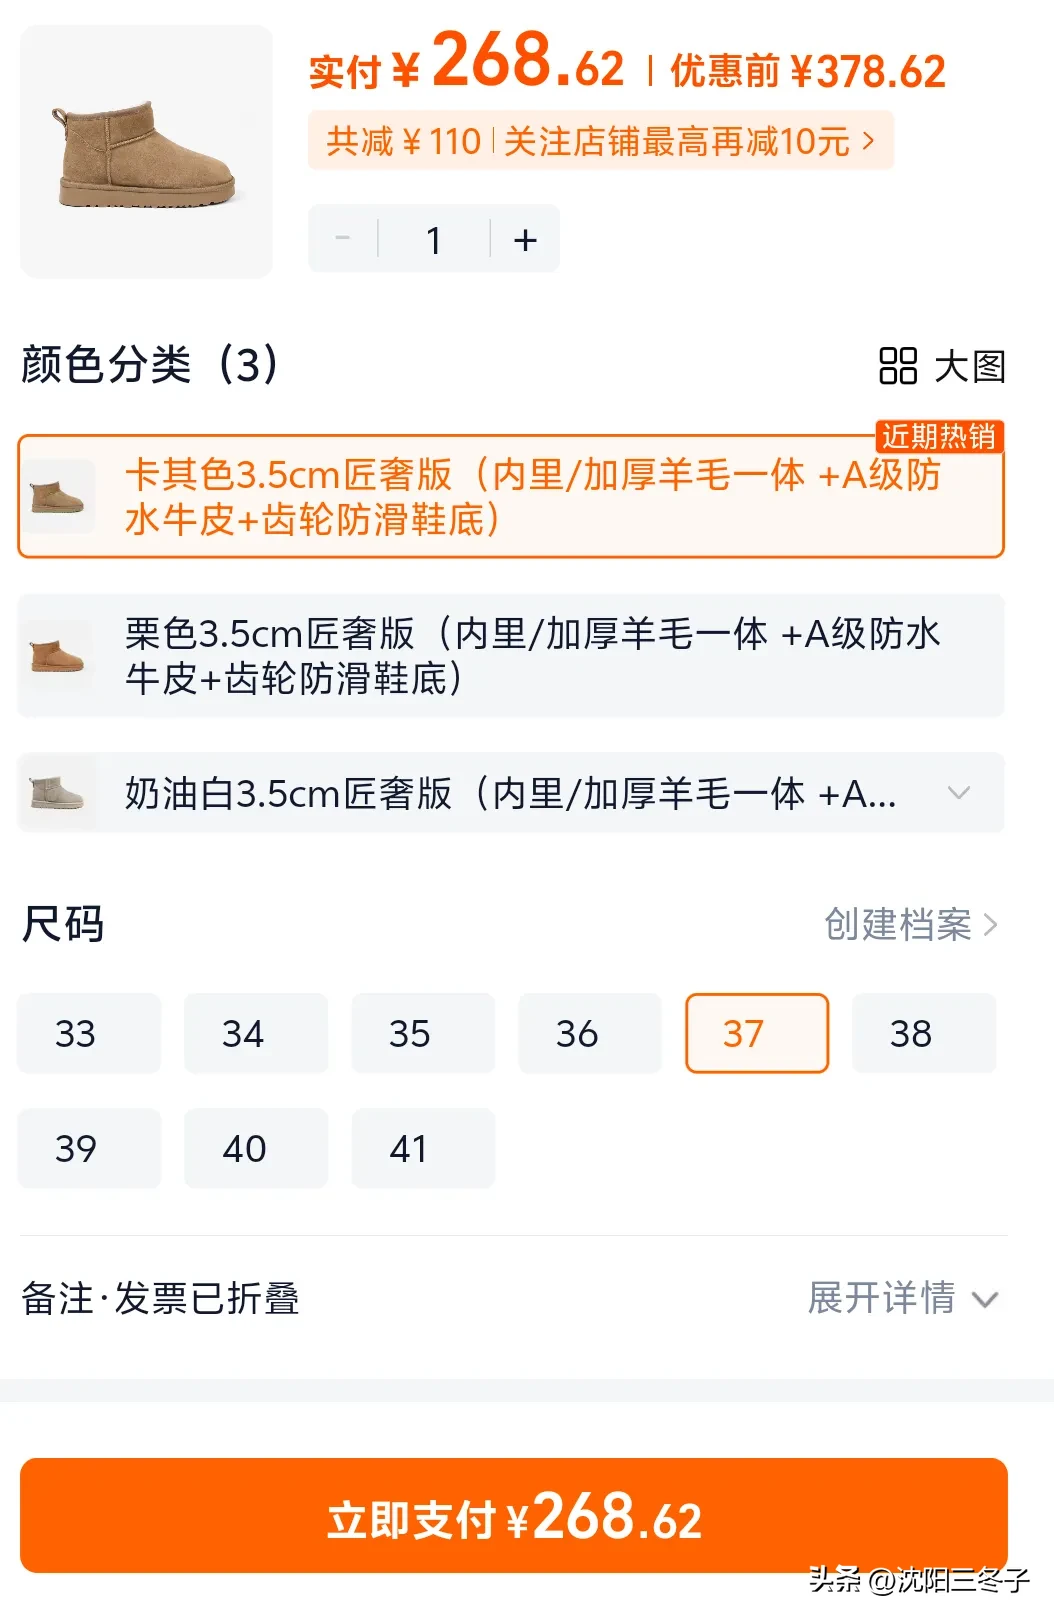Click the 栗色 option's boot thumbnail
1054x1618 pixels.
click(59, 655)
